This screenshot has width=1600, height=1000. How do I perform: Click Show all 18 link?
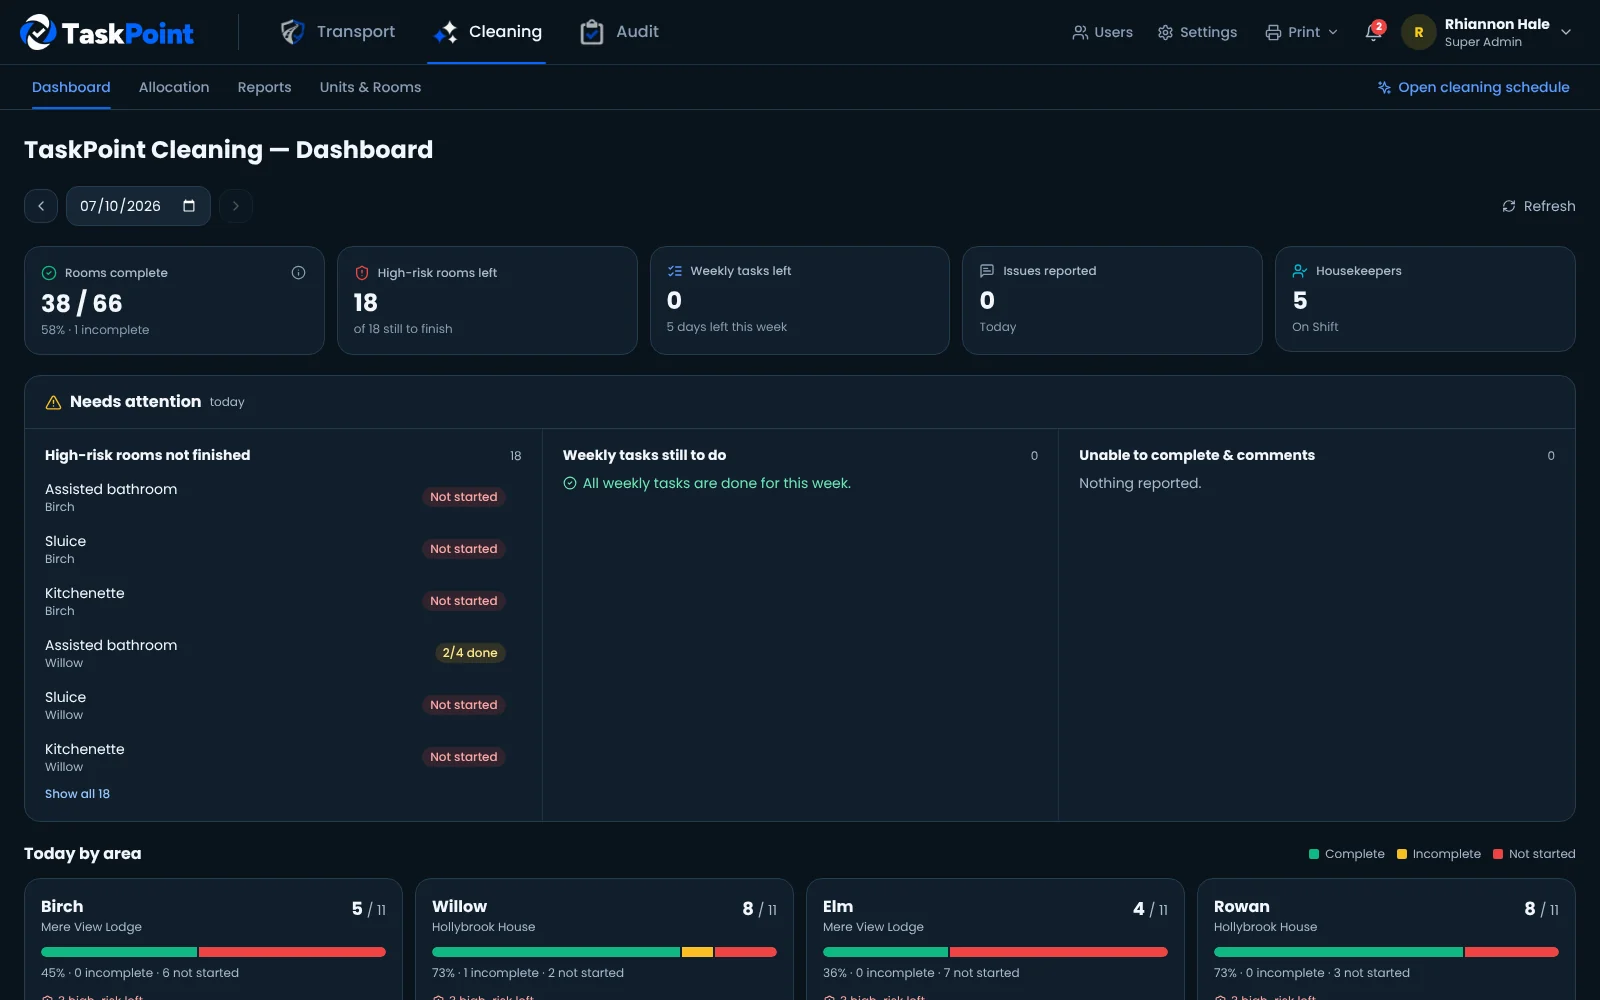[x=77, y=794]
